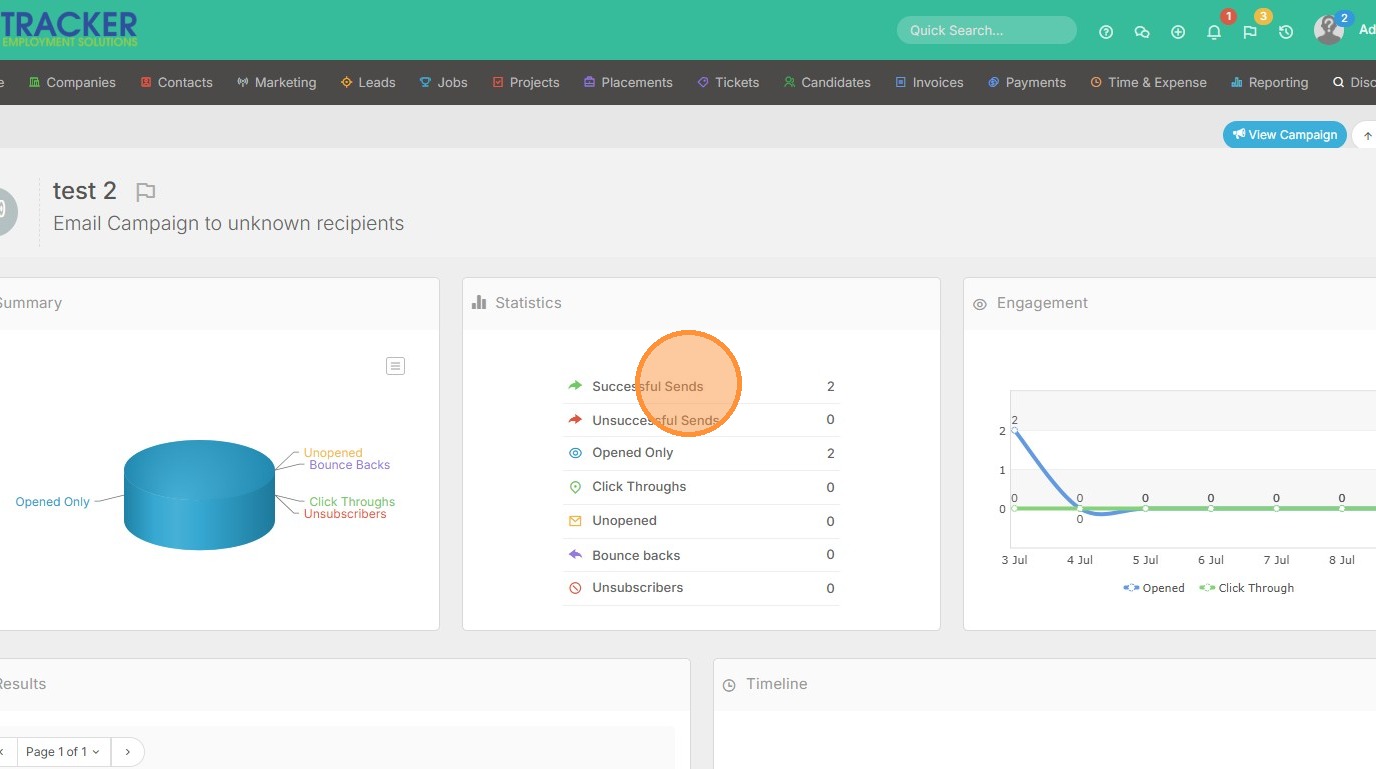Viewport: 1376px width, 769px height.
Task: Click the View Campaign button
Action: click(x=1285, y=135)
